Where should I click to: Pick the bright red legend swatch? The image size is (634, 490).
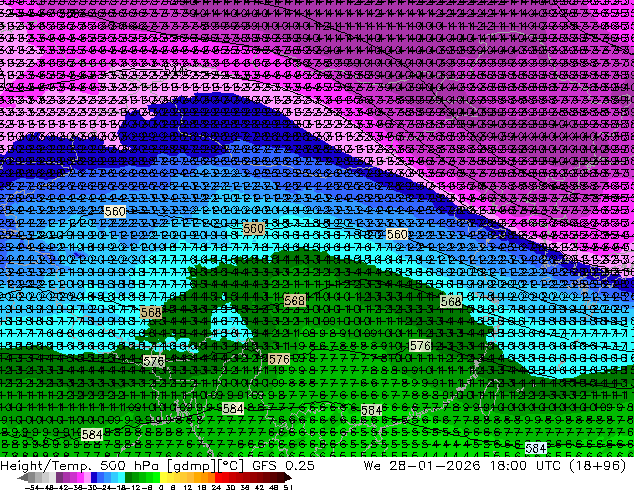[x=218, y=478]
